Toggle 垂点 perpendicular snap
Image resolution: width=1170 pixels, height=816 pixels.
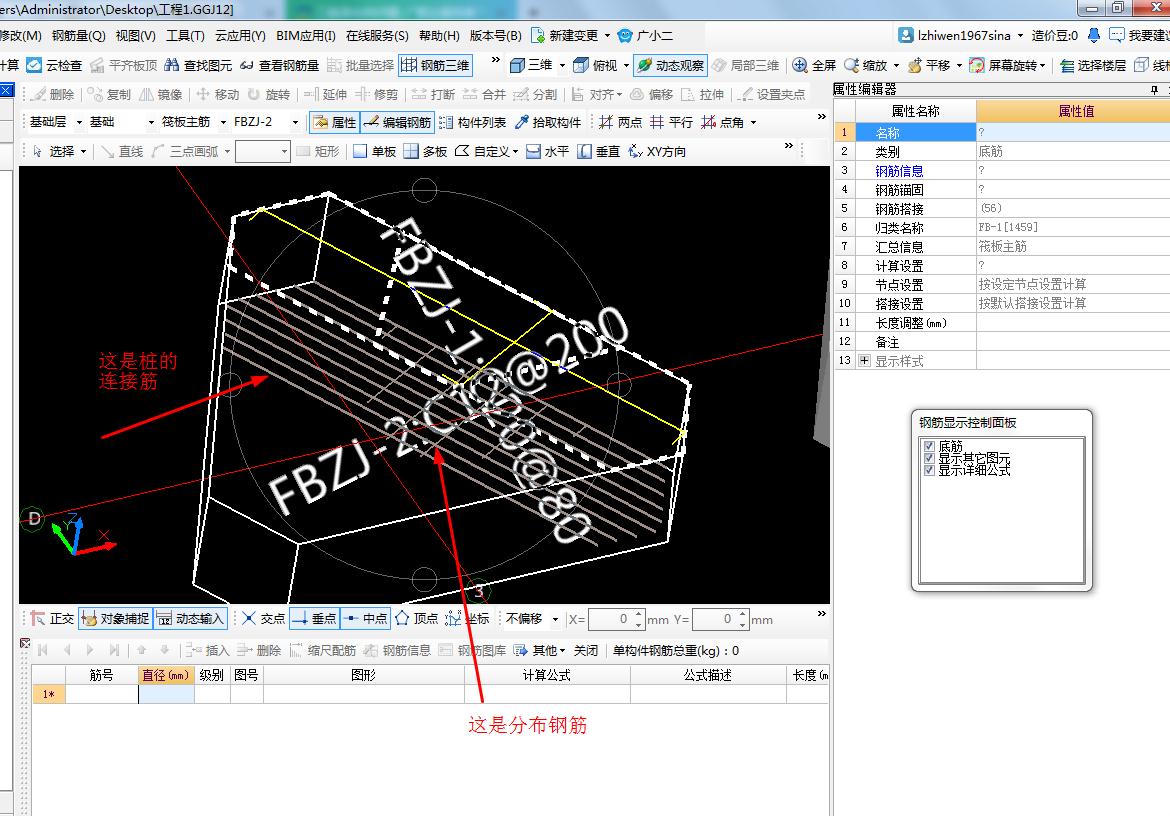[x=314, y=618]
